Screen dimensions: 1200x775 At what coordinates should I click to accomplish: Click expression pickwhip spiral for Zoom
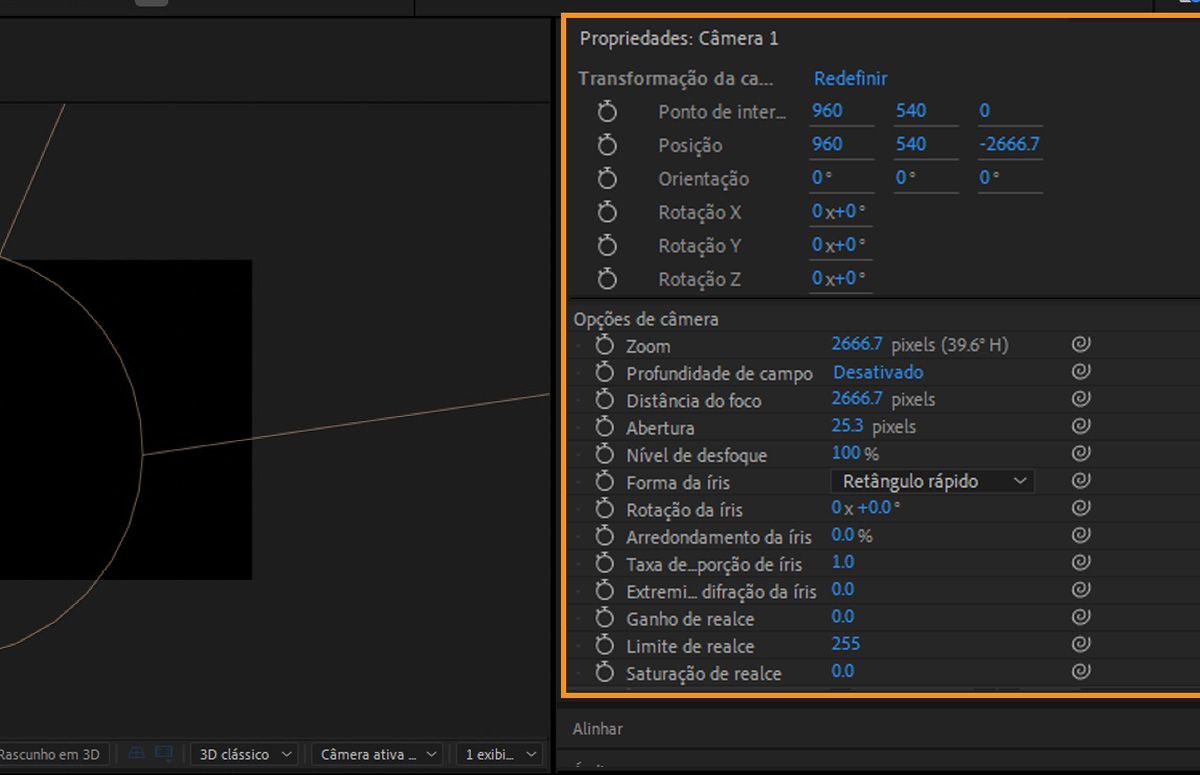click(x=1080, y=345)
